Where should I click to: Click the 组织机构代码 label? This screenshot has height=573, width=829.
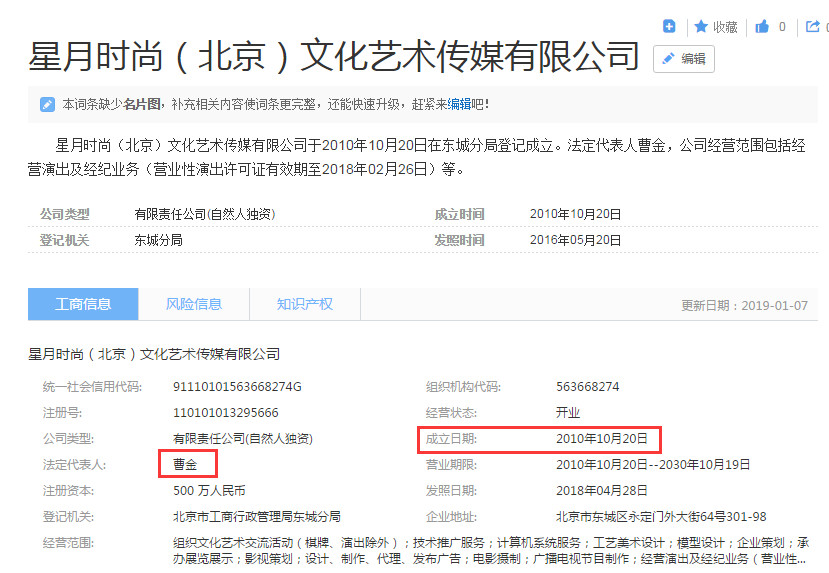(463, 387)
